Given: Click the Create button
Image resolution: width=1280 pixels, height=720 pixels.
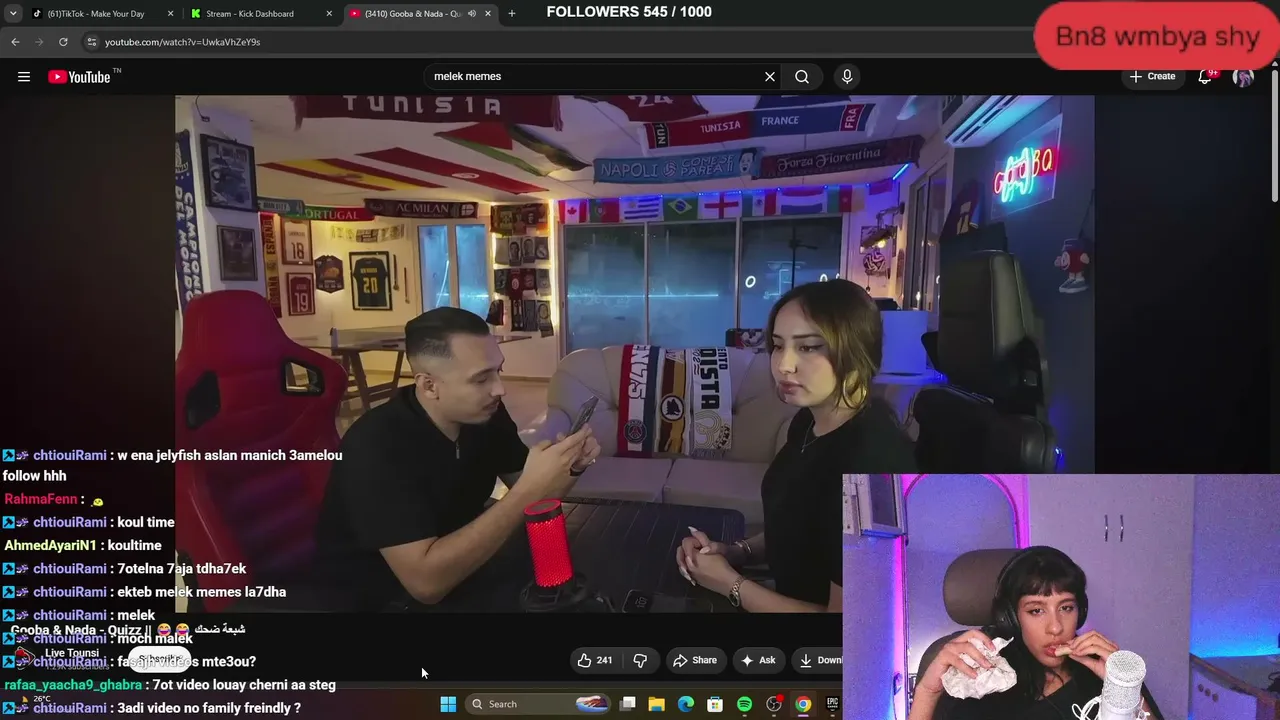Looking at the screenshot, I should 1152,77.
